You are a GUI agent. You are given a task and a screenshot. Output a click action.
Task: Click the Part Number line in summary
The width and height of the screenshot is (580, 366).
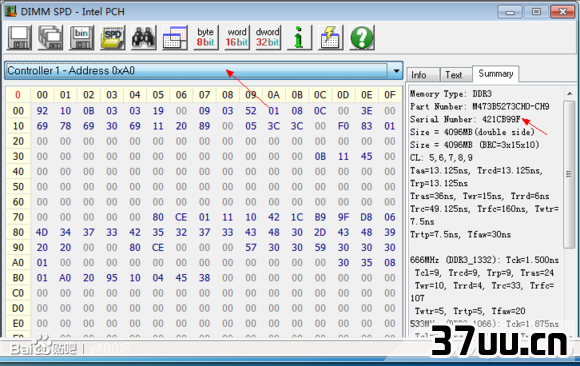click(479, 107)
